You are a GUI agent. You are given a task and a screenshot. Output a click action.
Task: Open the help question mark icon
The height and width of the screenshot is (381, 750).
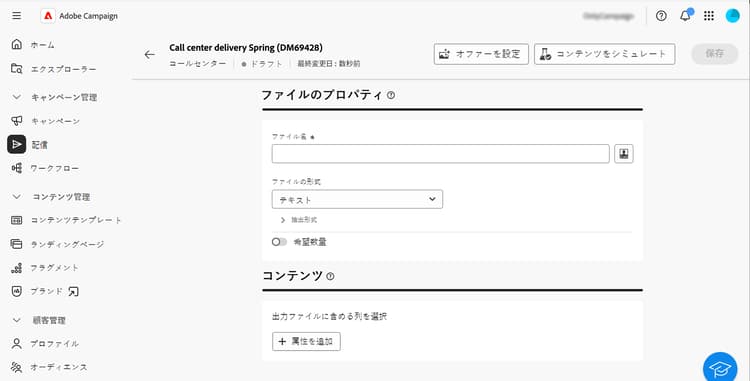click(x=661, y=16)
